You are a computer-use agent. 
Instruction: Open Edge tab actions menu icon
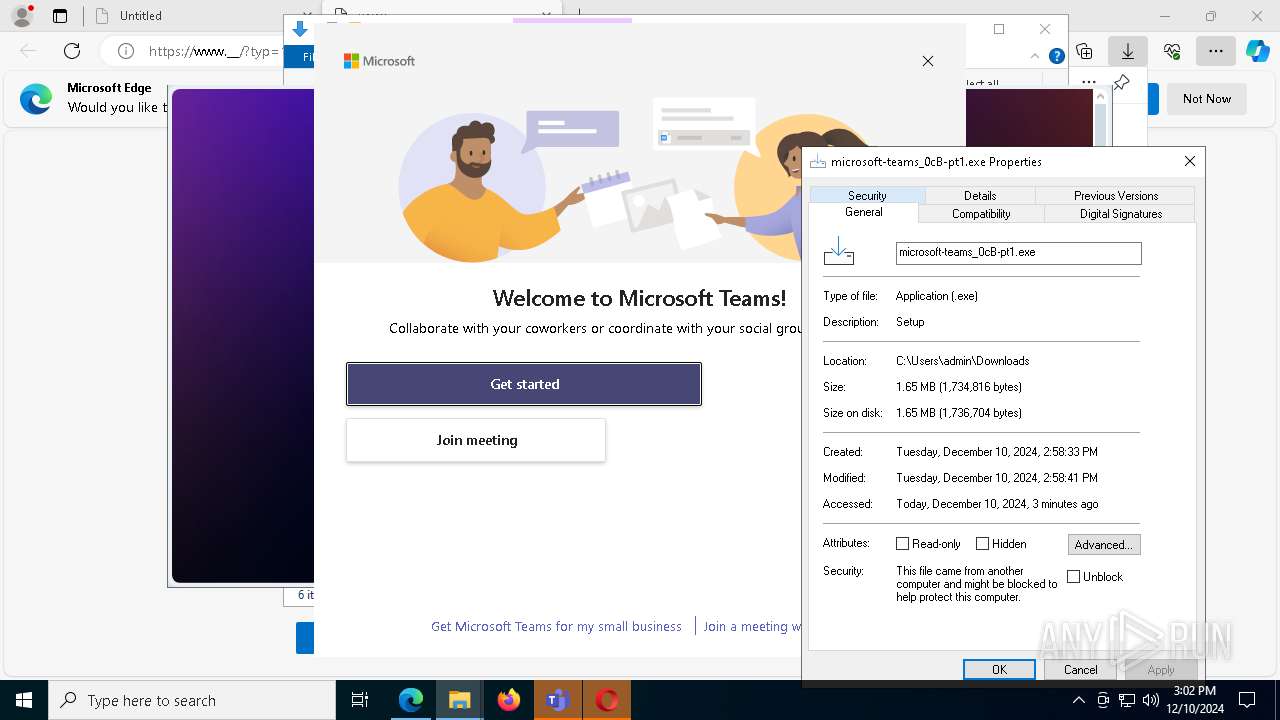click(60, 16)
